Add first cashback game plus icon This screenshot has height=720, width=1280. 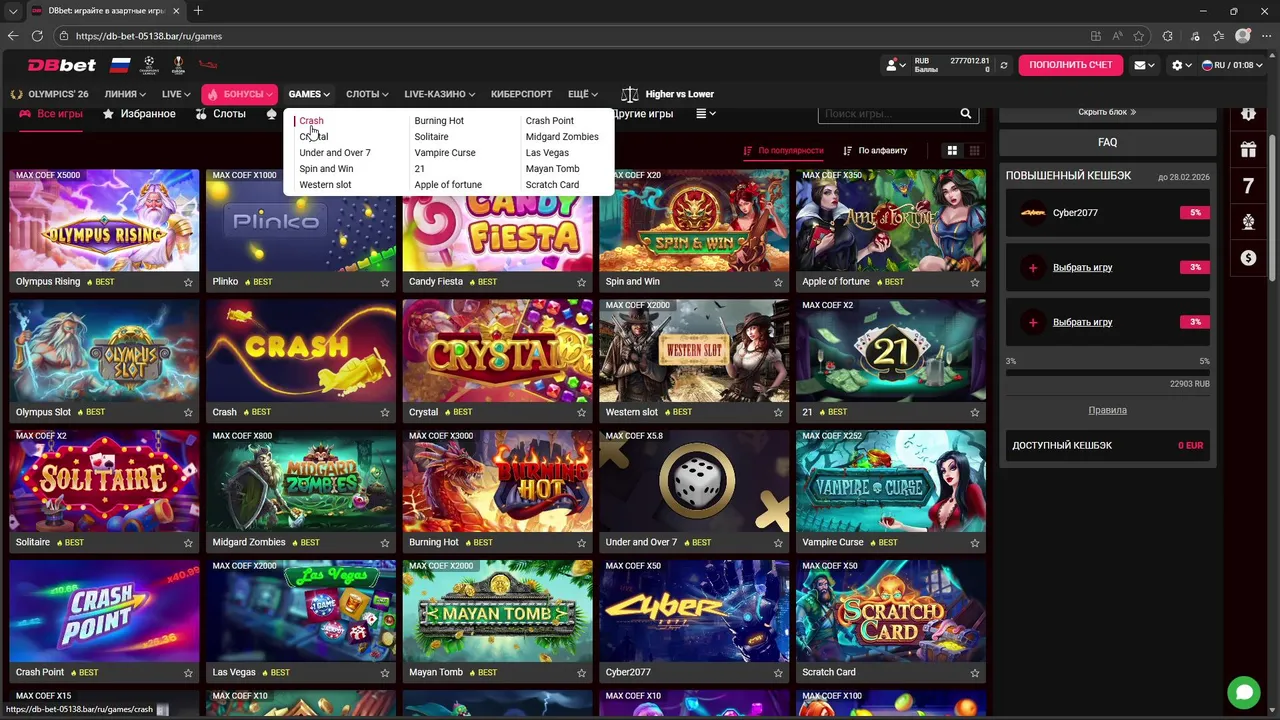coord(1033,268)
